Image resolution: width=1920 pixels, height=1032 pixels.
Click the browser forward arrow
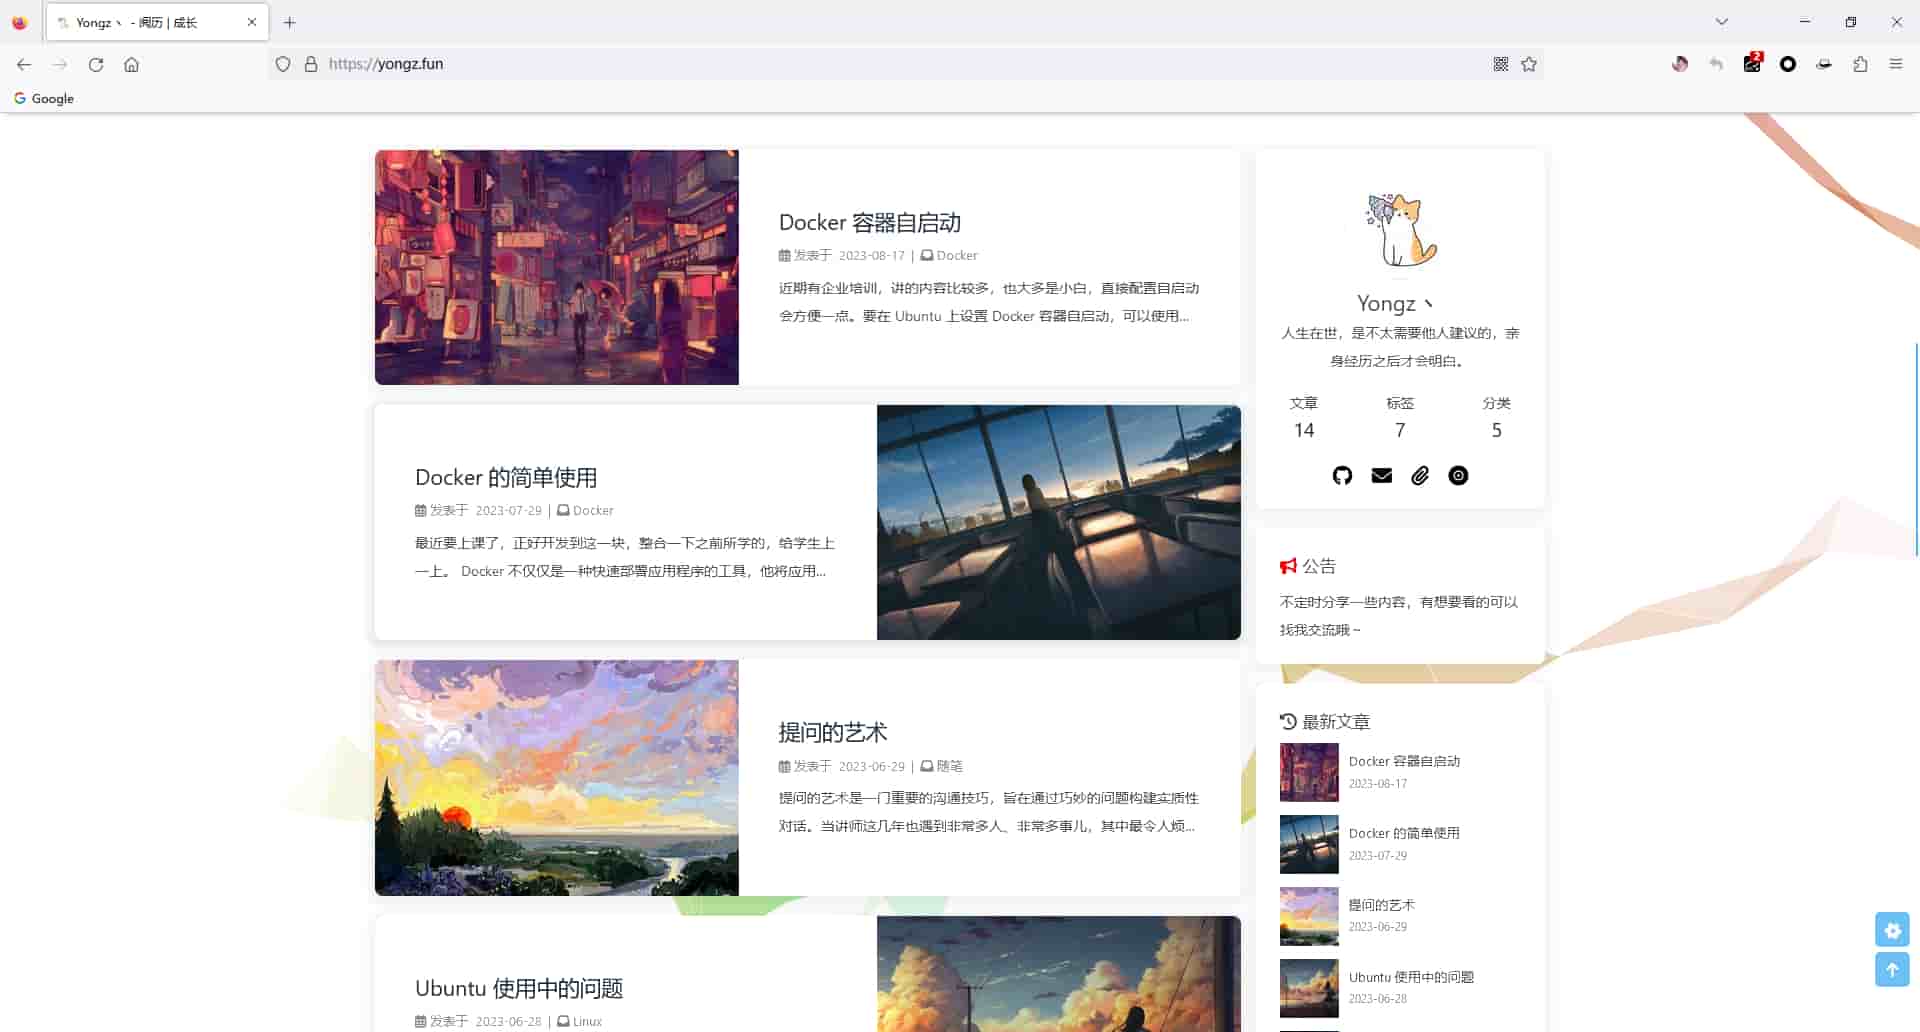point(60,64)
